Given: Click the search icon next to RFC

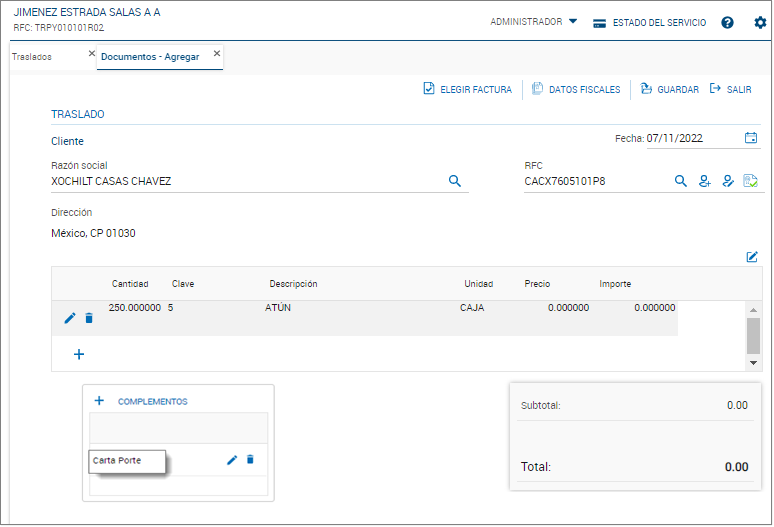Looking at the screenshot, I should [x=681, y=181].
